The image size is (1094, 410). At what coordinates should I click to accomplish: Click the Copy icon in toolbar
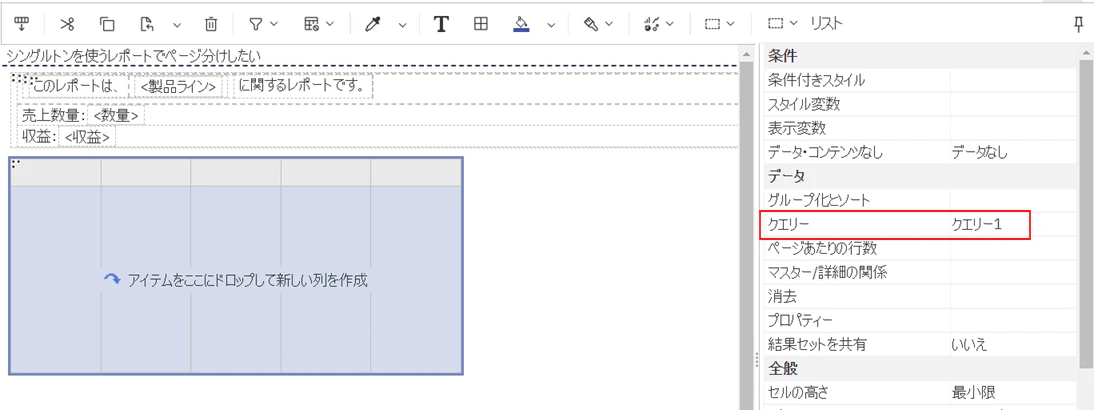(x=107, y=24)
